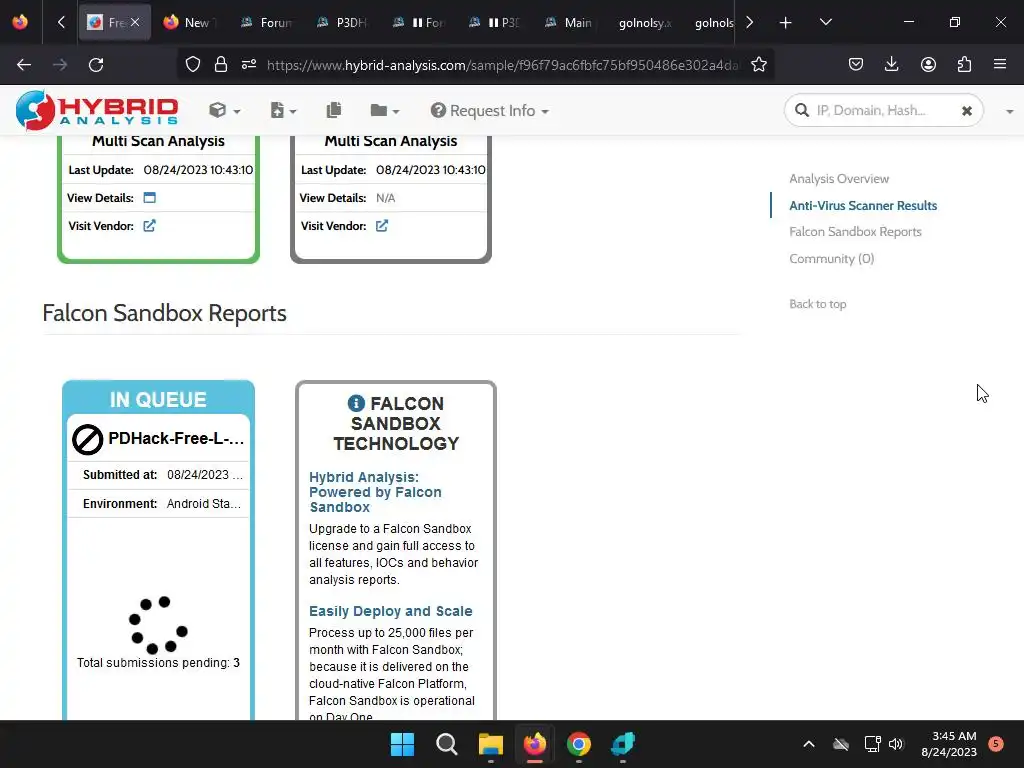Click the info icon beside FALCON SANDBOX TECHNOLOGY
This screenshot has height=768, width=1024.
pyautogui.click(x=356, y=403)
